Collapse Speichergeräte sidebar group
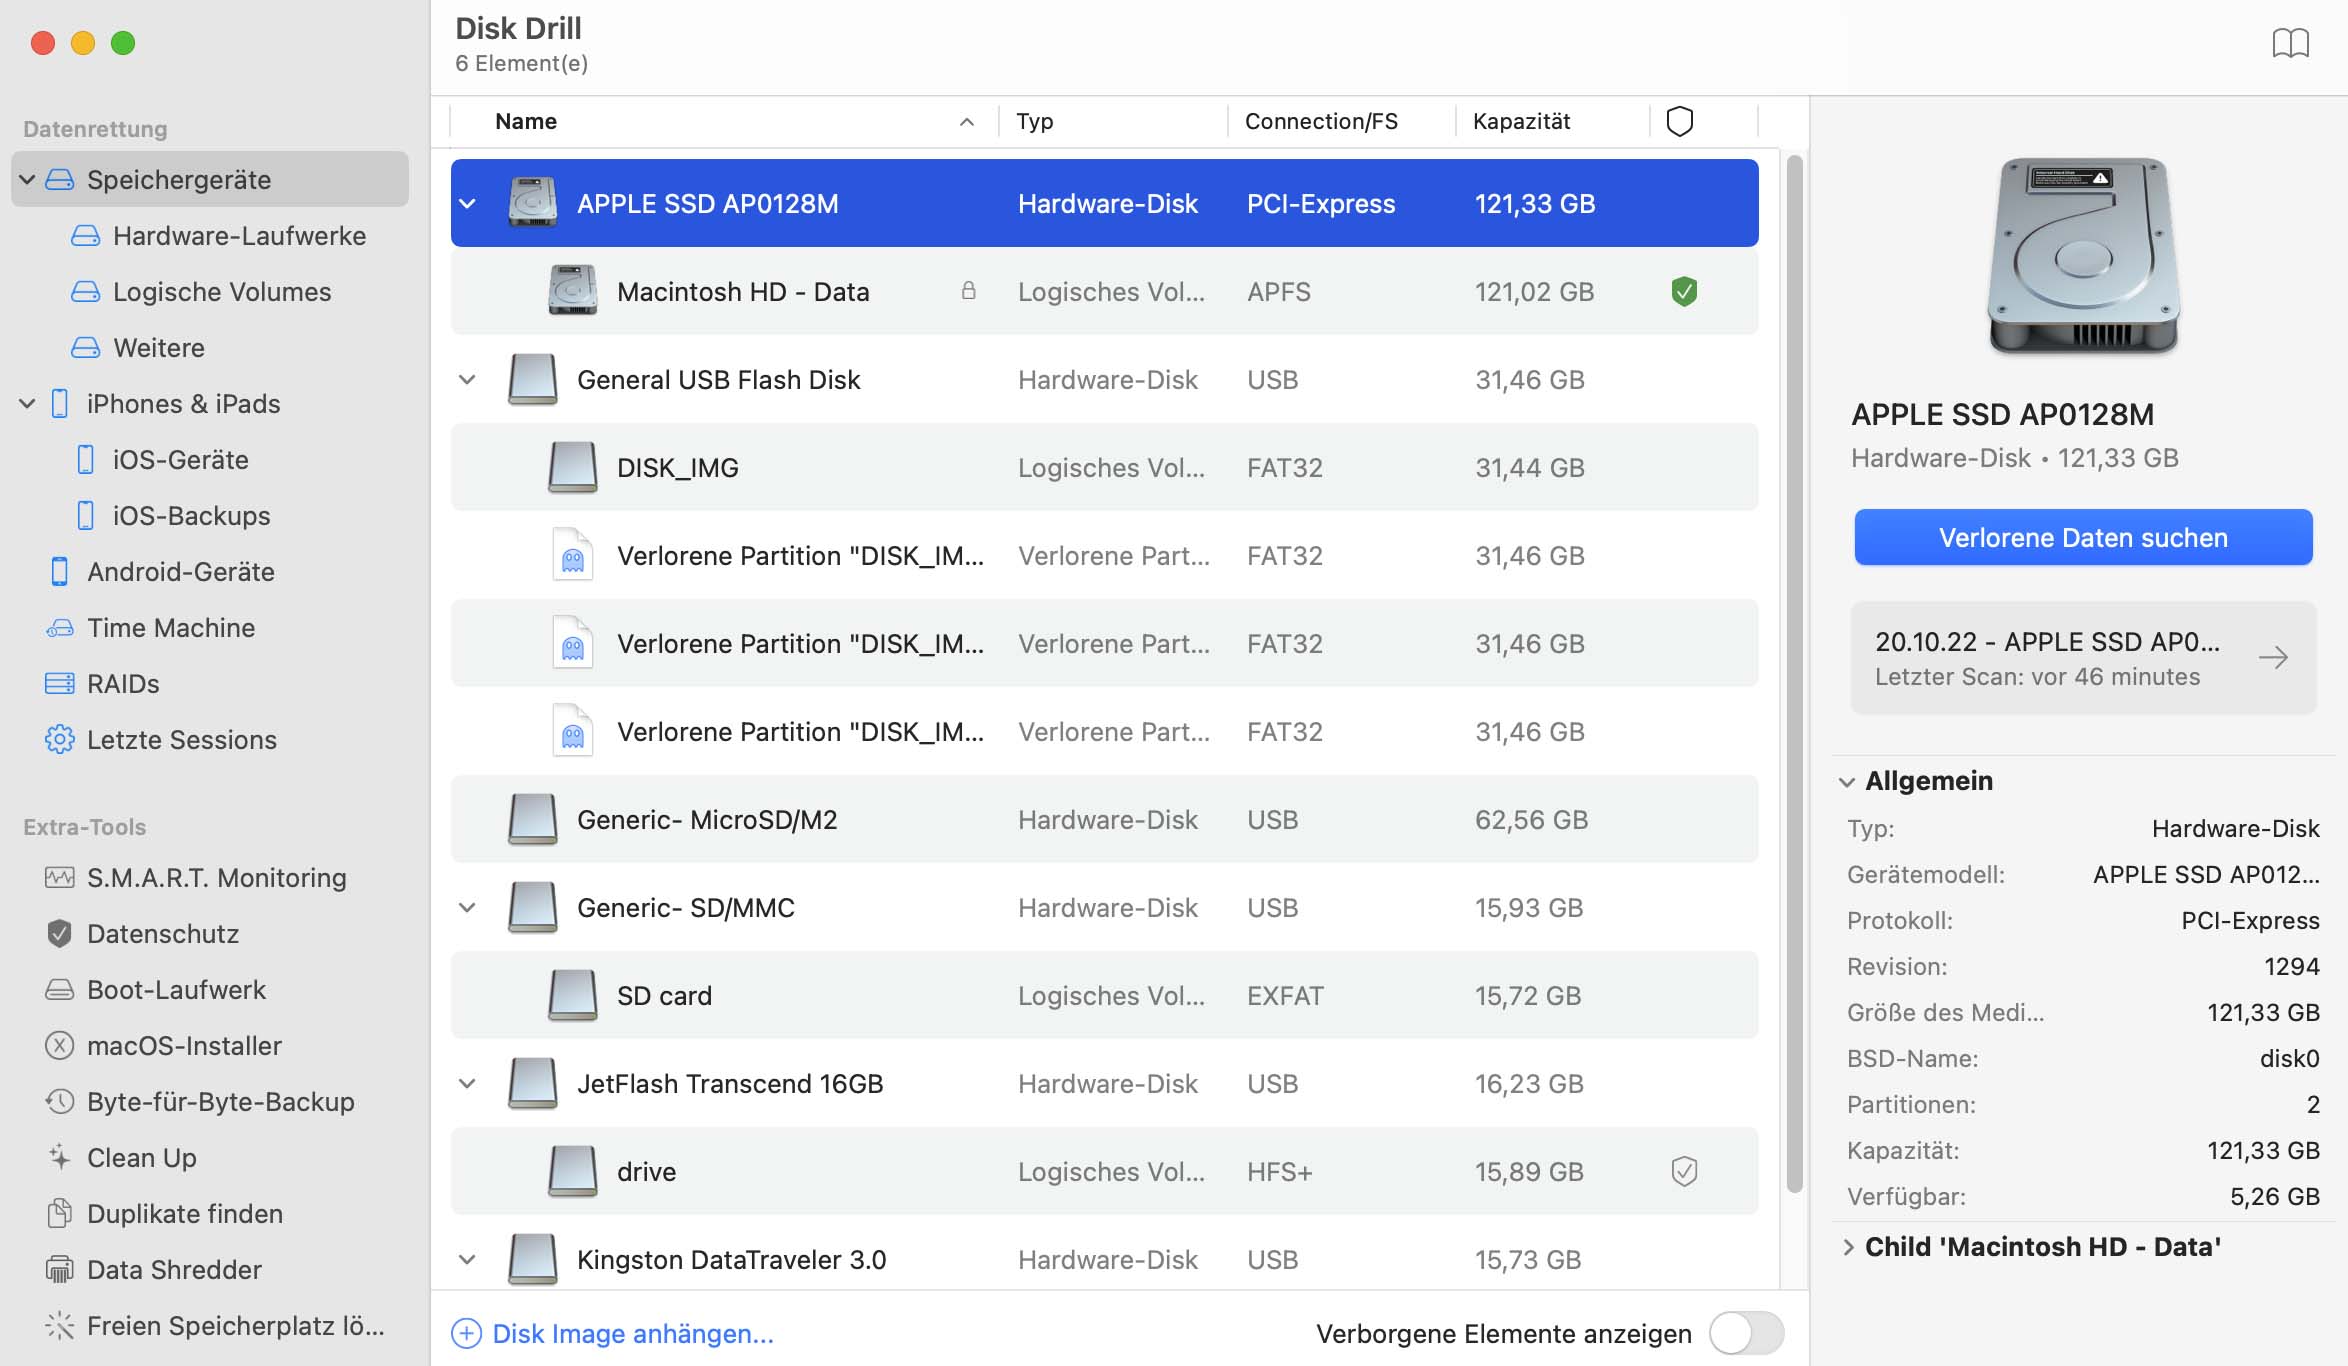This screenshot has width=2348, height=1366. (x=28, y=180)
